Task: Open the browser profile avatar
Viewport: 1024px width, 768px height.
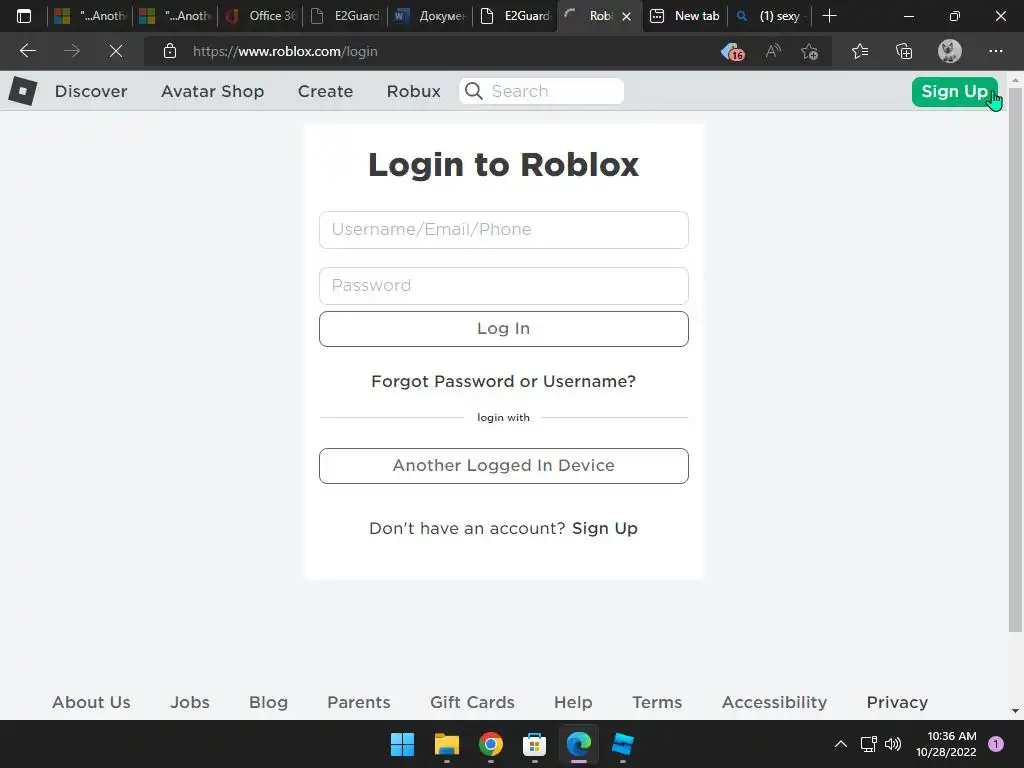Action: [x=950, y=51]
